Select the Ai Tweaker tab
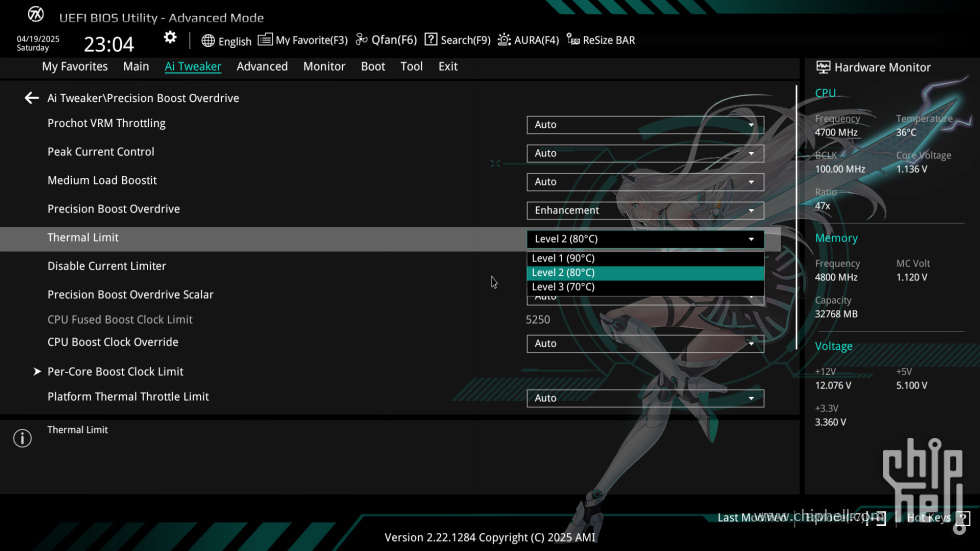The height and width of the screenshot is (551, 980). [192, 66]
